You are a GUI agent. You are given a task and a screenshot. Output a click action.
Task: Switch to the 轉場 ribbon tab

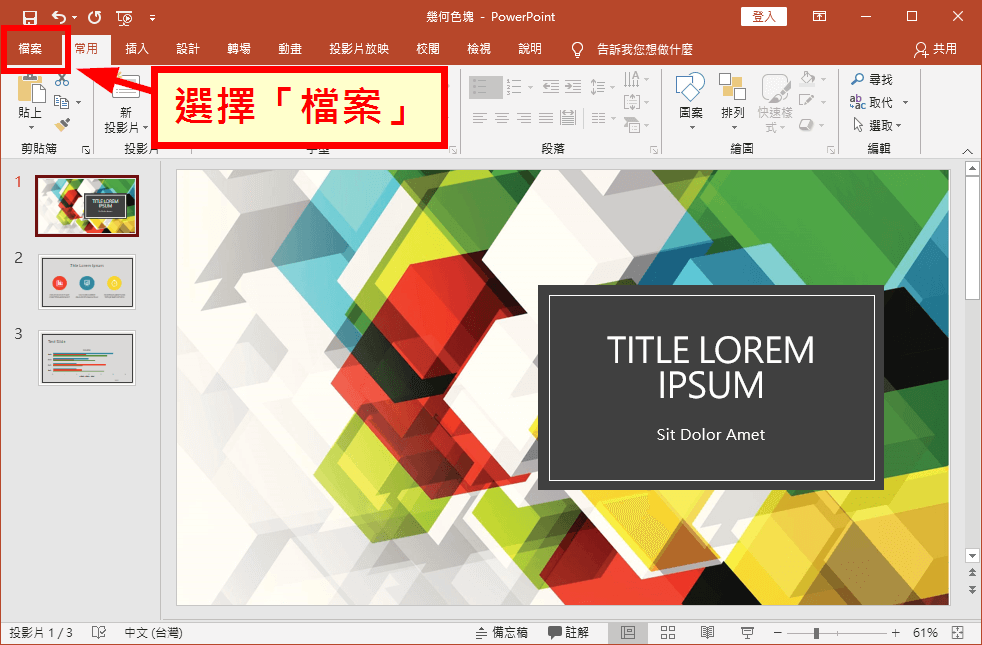pos(239,49)
